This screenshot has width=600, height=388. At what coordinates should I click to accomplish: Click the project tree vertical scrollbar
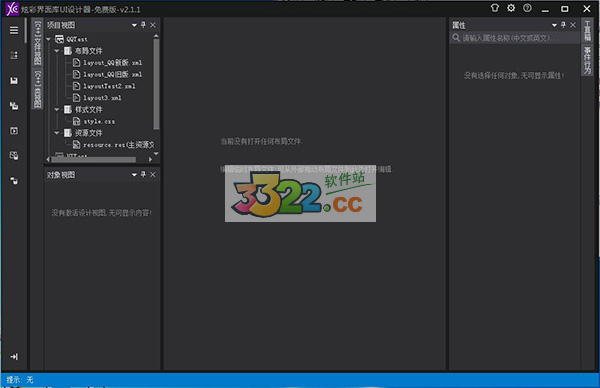156,84
